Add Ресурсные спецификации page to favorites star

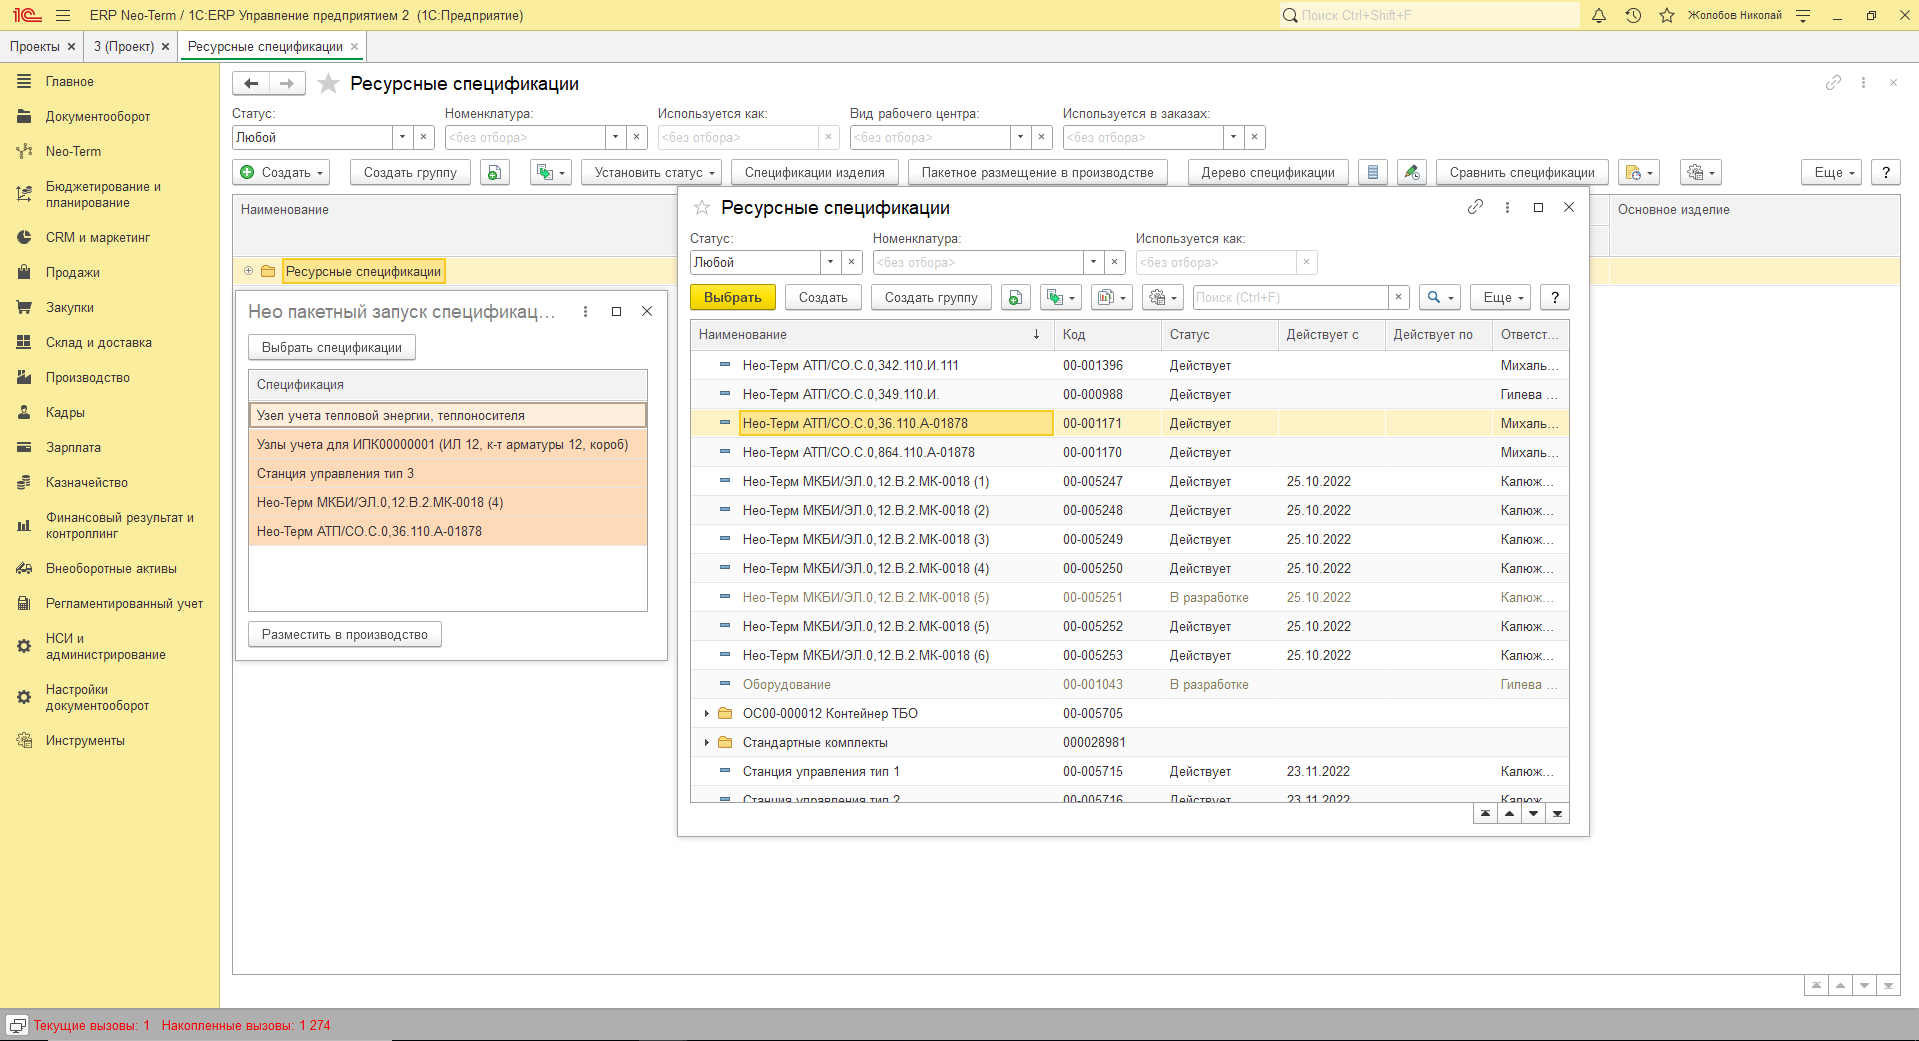click(x=328, y=84)
